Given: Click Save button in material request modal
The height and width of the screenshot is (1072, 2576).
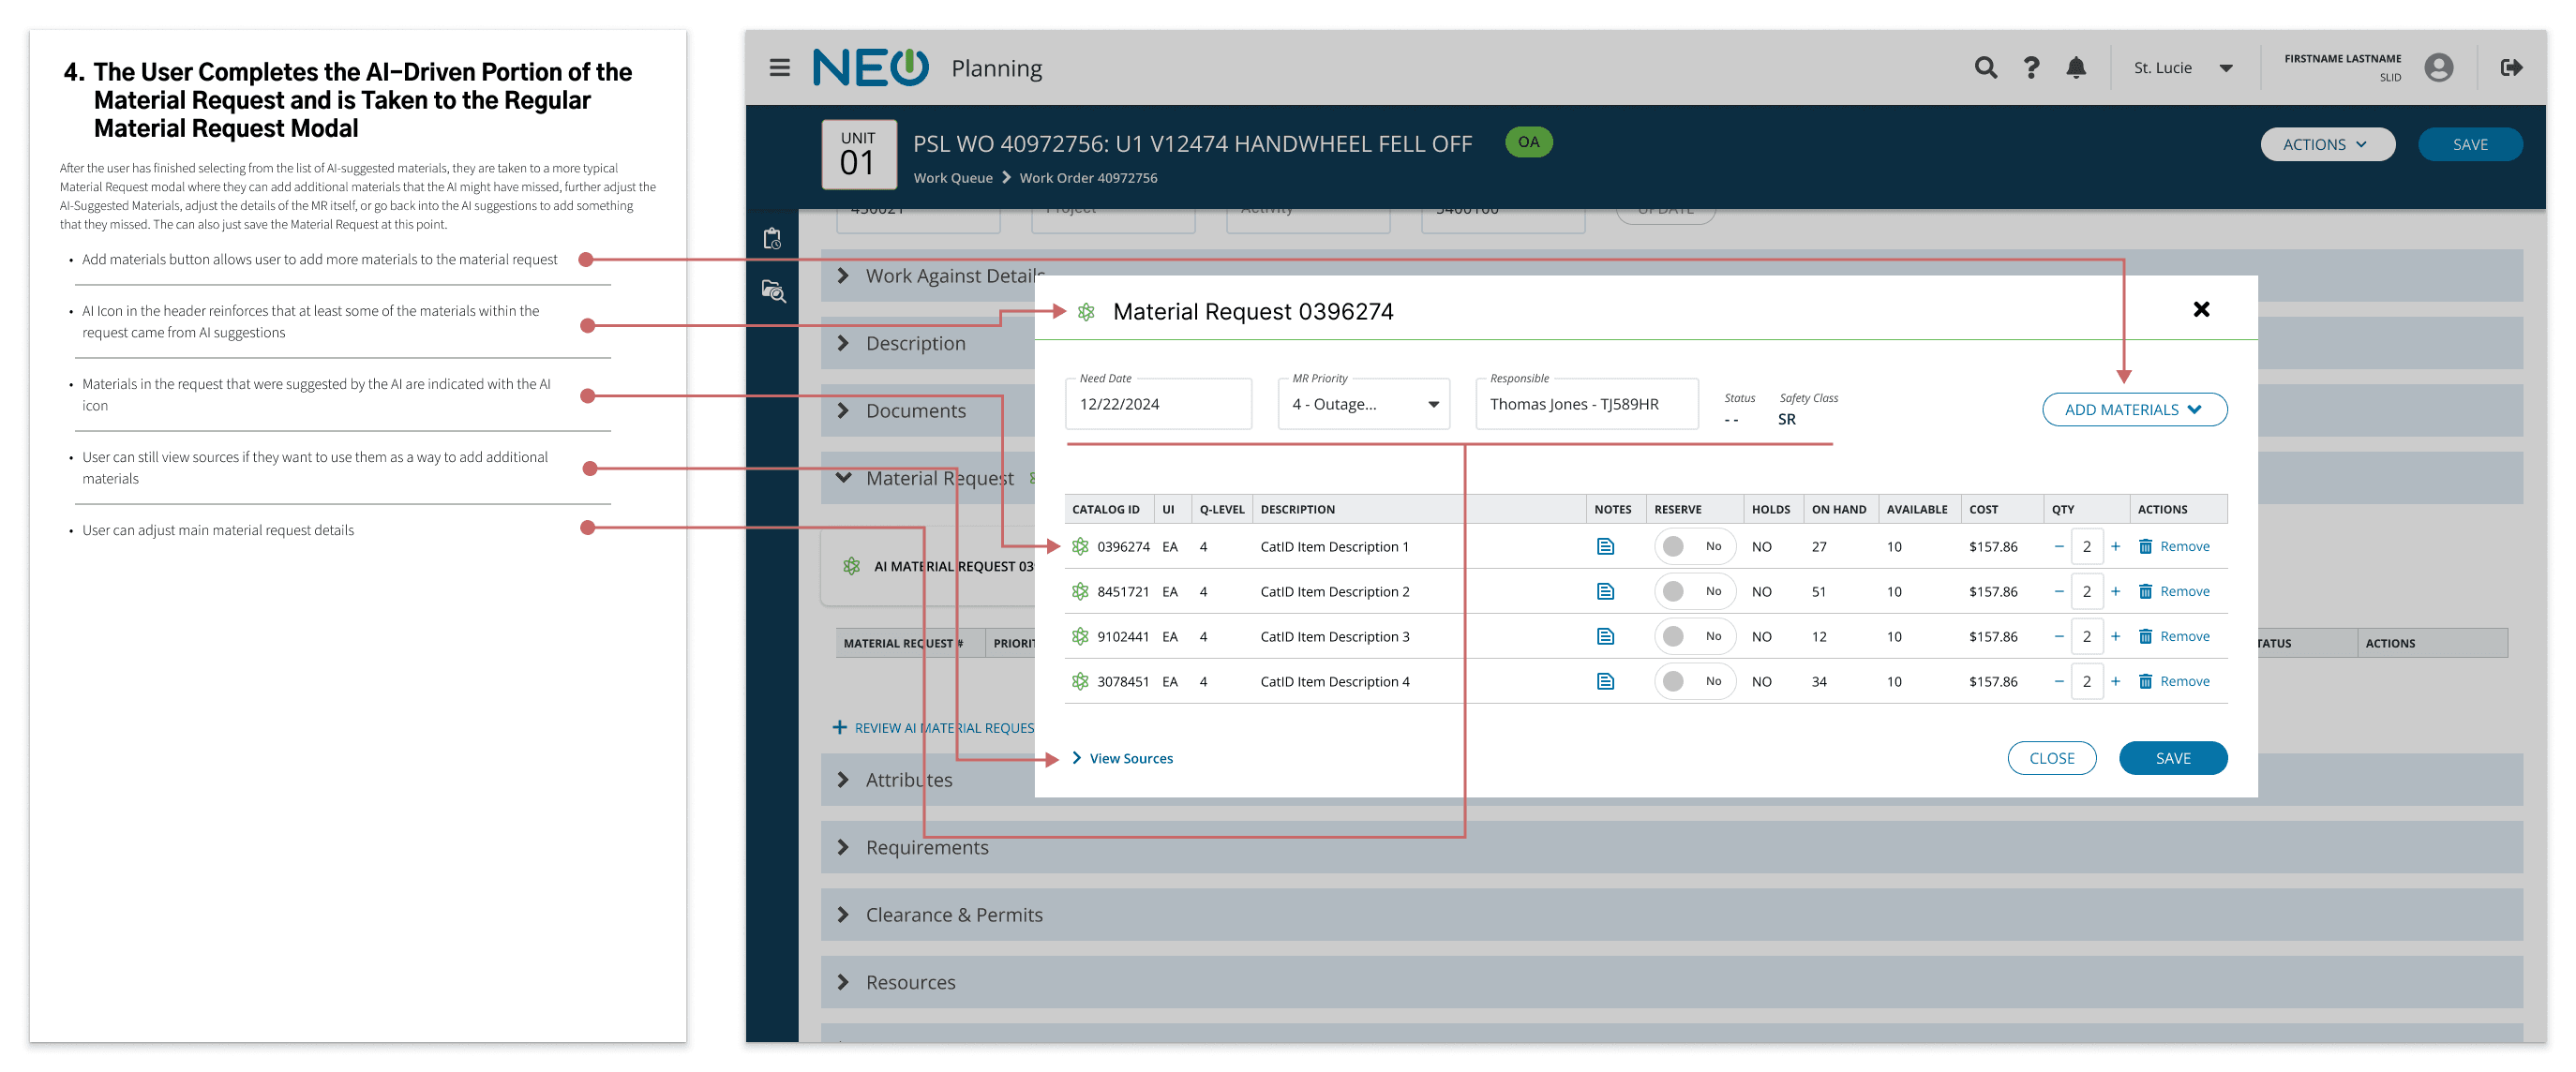Looking at the screenshot, I should point(2172,758).
